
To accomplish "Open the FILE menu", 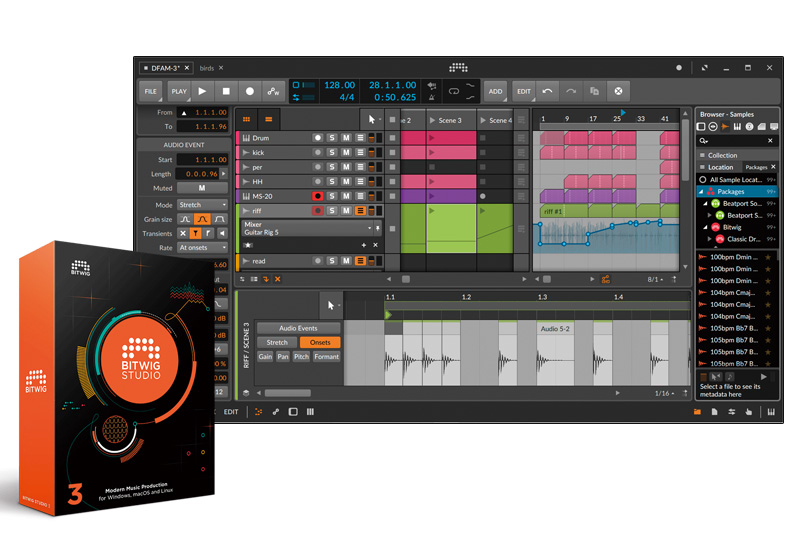I will coord(151,91).
